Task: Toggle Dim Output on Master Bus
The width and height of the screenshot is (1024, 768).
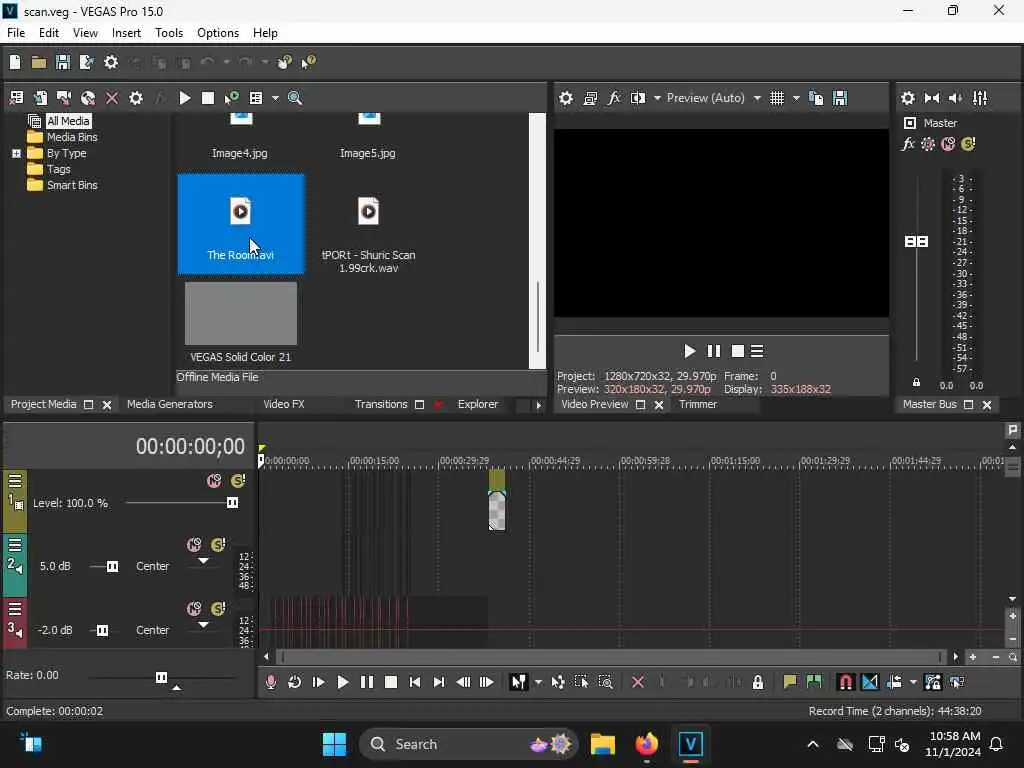Action: (x=956, y=98)
